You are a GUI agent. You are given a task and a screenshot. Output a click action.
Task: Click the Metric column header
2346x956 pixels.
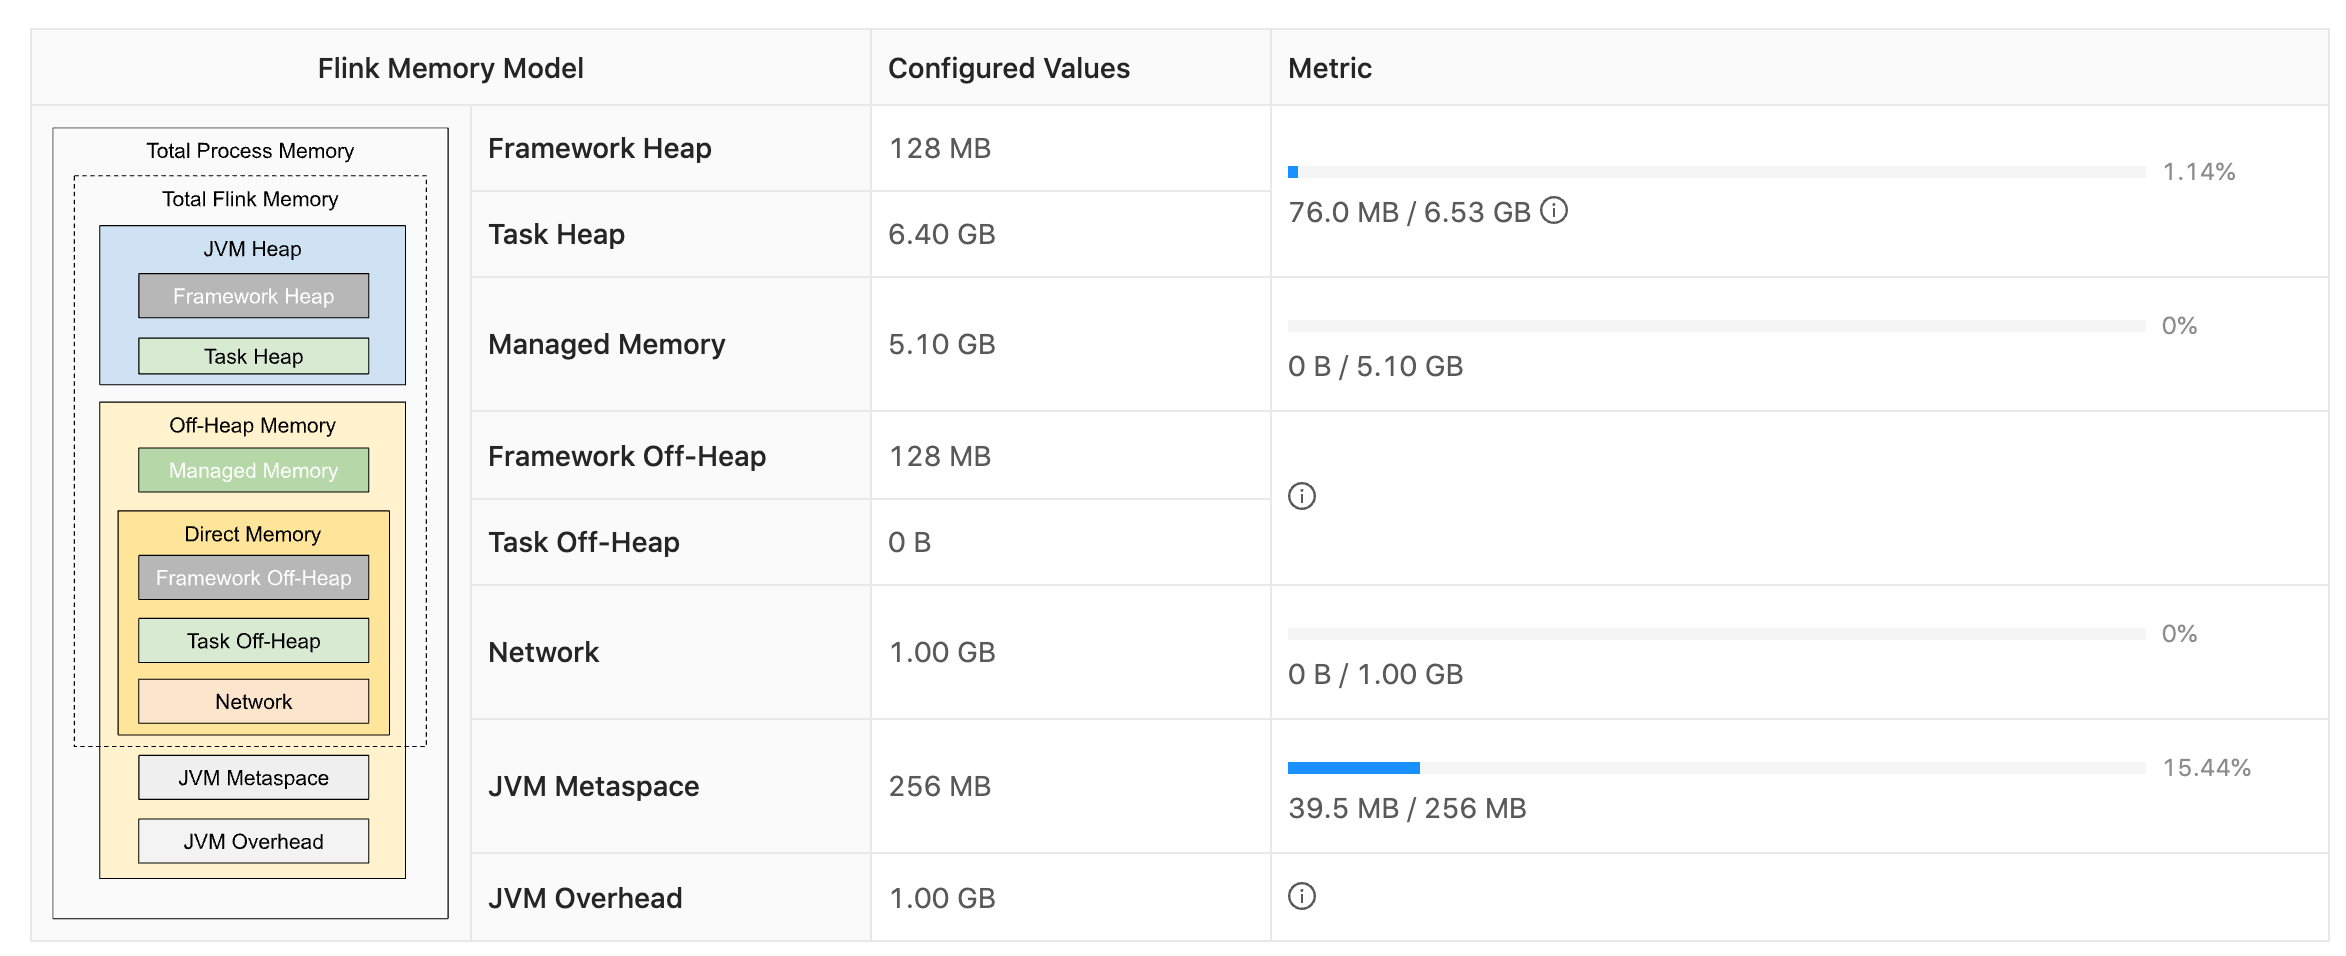point(1799,68)
